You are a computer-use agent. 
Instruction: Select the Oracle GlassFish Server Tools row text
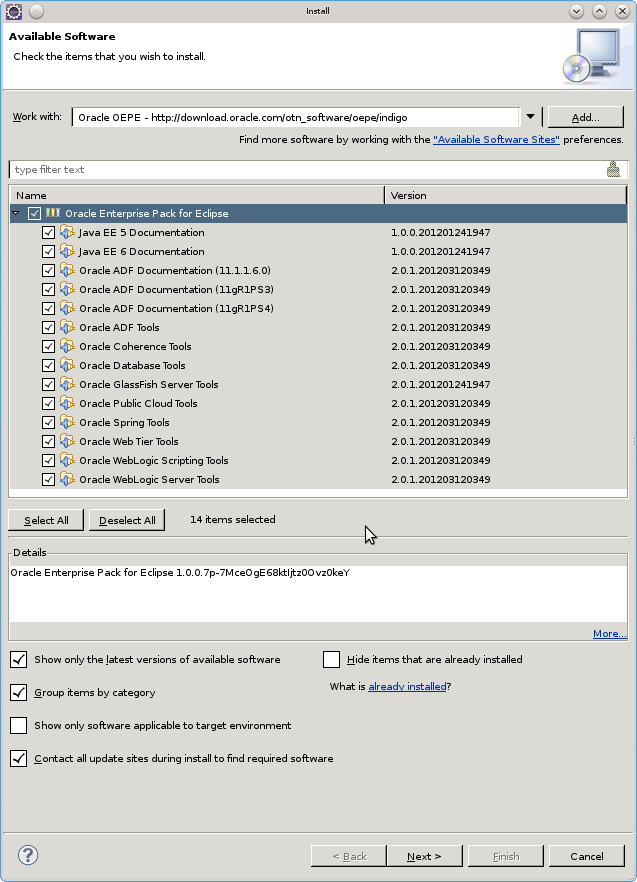pyautogui.click(x=149, y=384)
